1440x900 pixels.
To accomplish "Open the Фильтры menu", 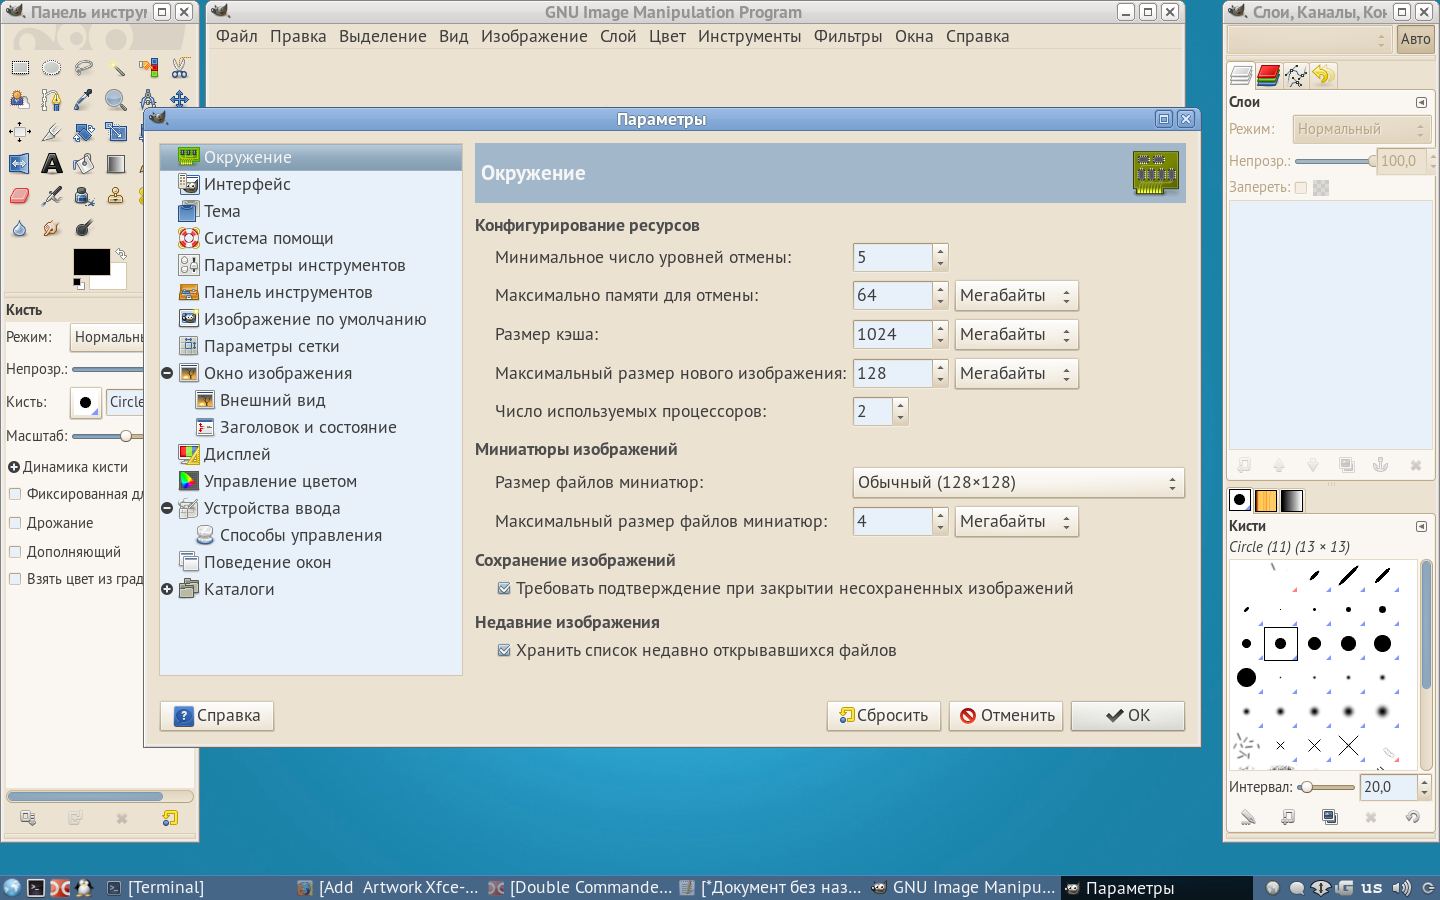I will click(848, 37).
